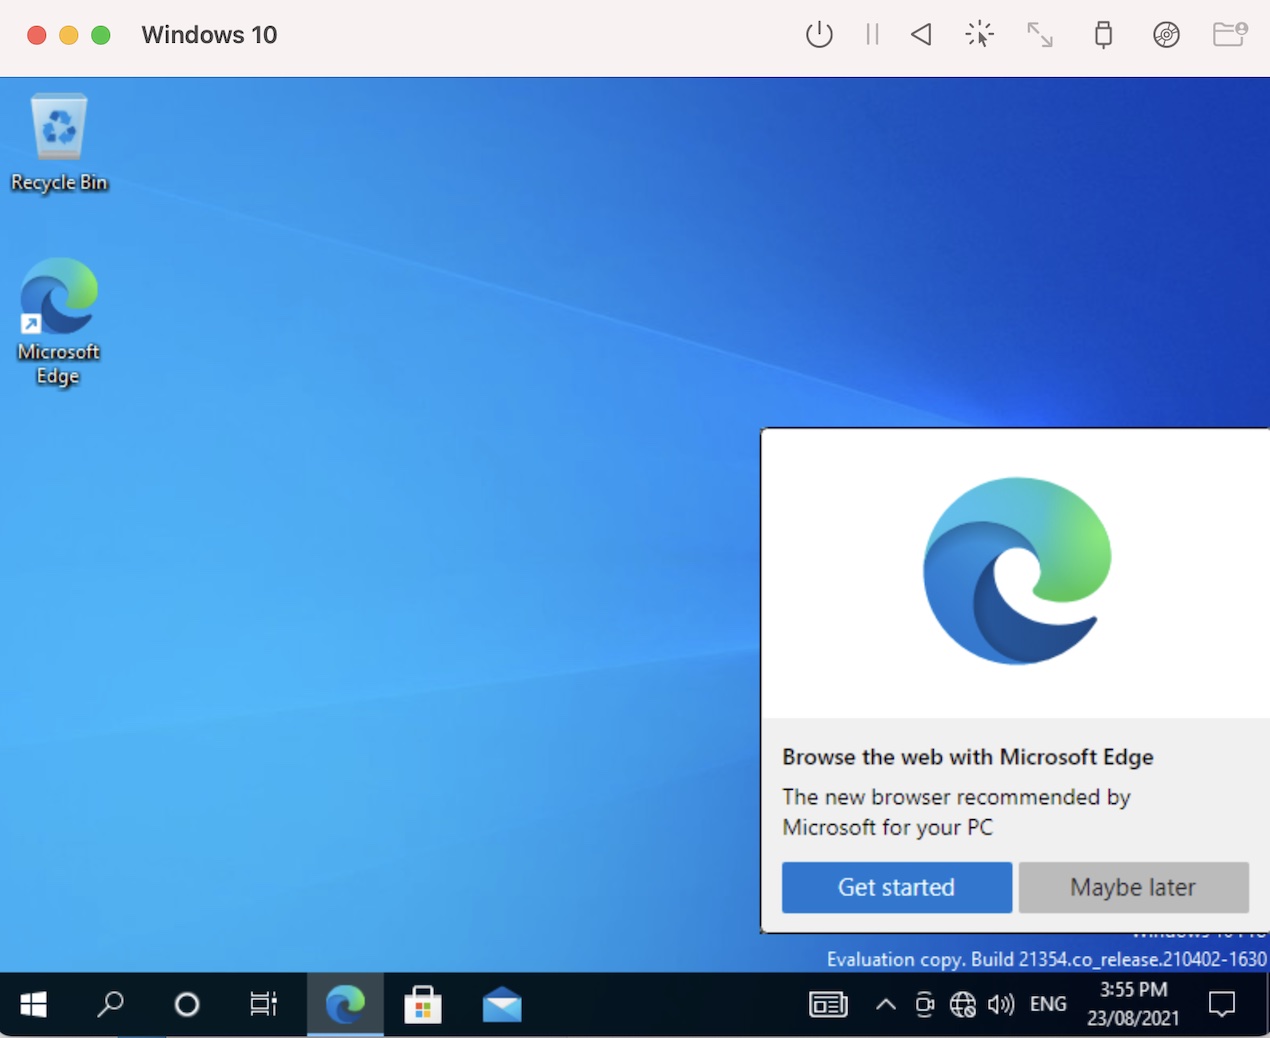Open the clock showing 3:55 PM
Viewport: 1270px width, 1038px height.
[x=1133, y=1004]
